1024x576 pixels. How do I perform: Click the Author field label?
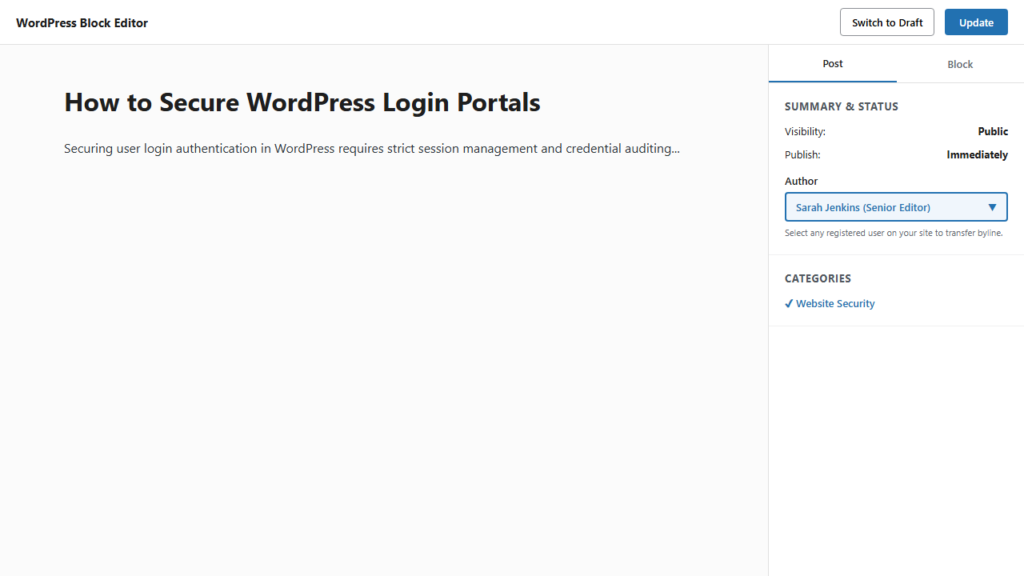[x=801, y=181]
